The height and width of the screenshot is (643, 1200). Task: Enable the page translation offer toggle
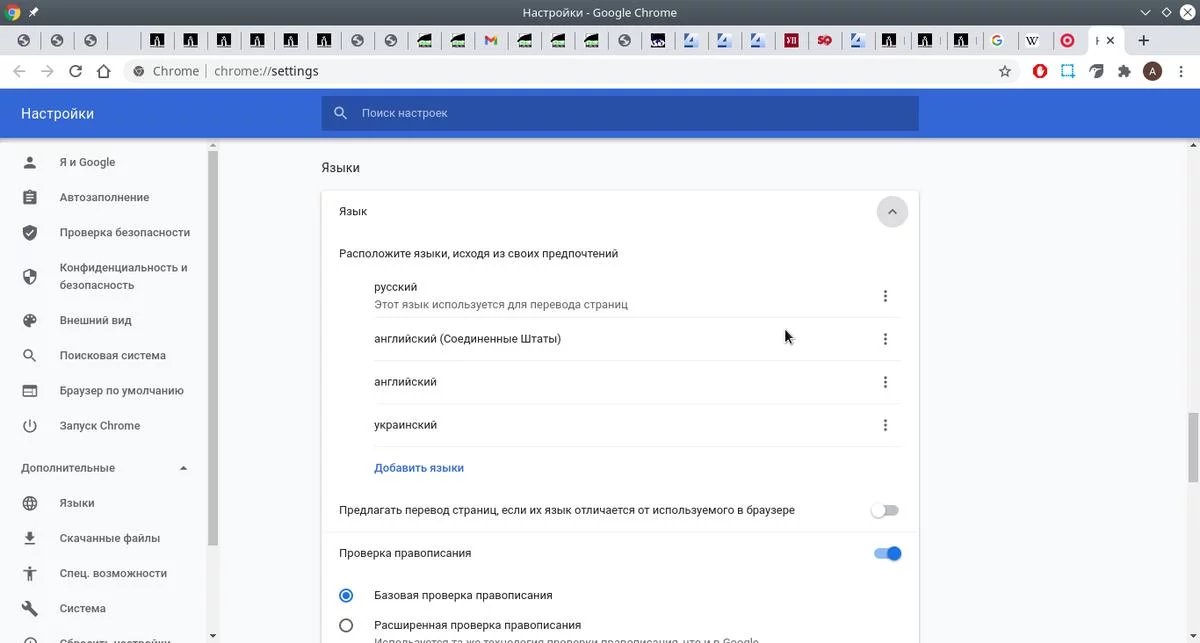click(884, 510)
